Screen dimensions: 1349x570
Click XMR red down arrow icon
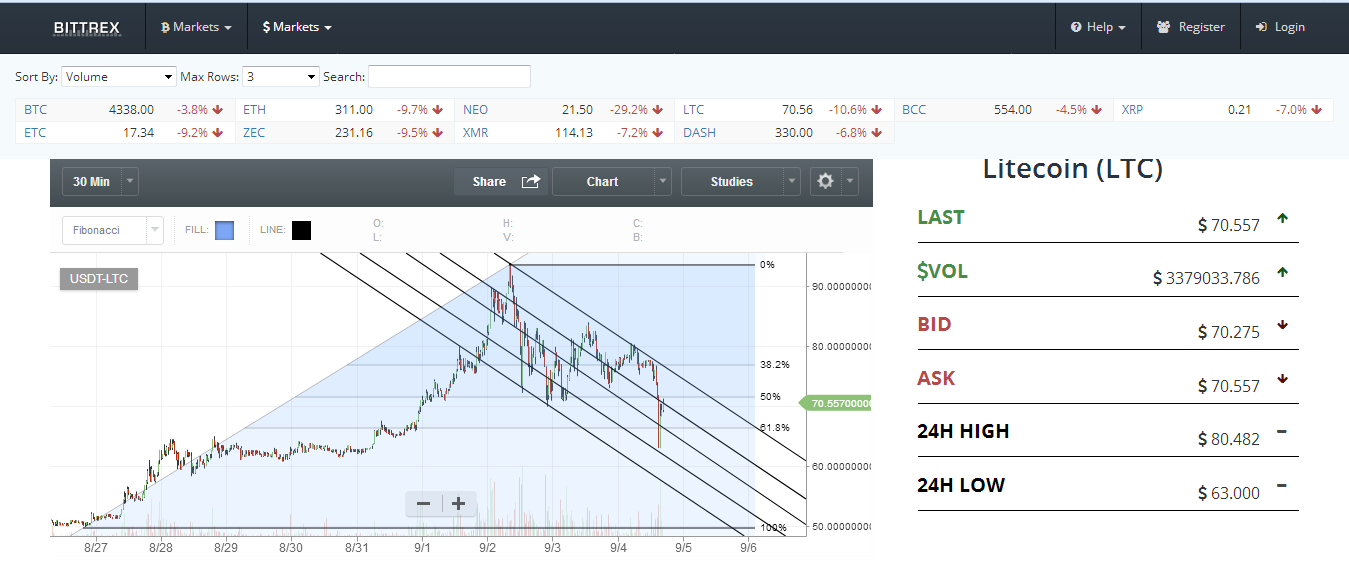[x=657, y=132]
